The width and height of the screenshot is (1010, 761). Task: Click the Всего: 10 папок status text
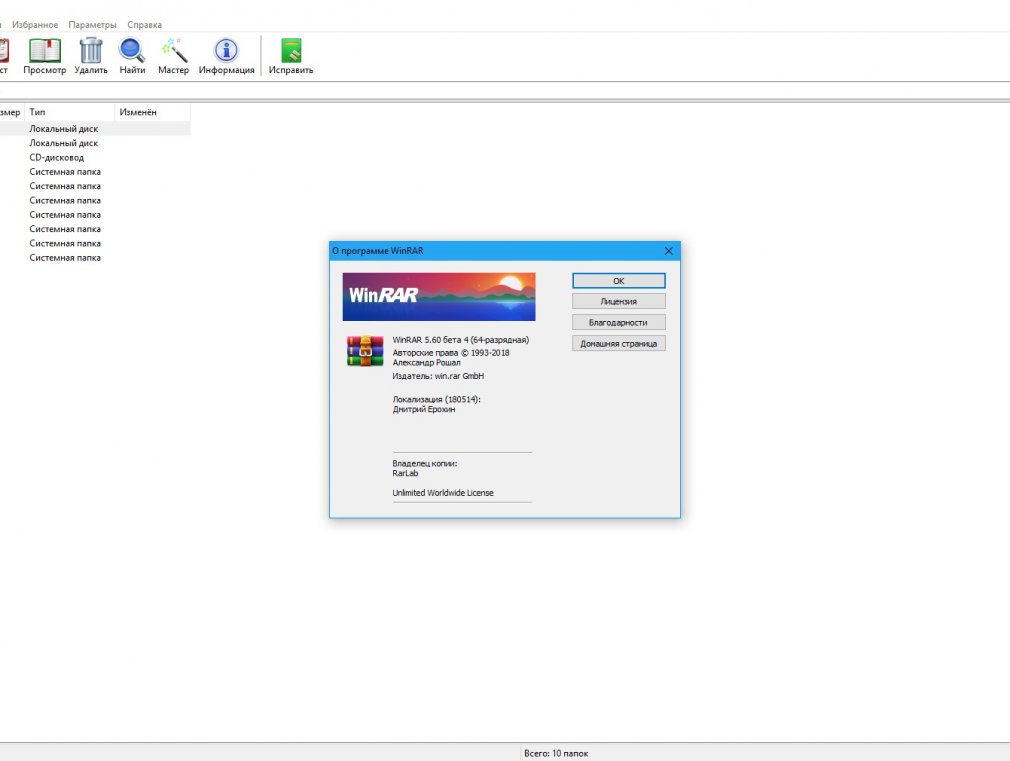(x=556, y=753)
